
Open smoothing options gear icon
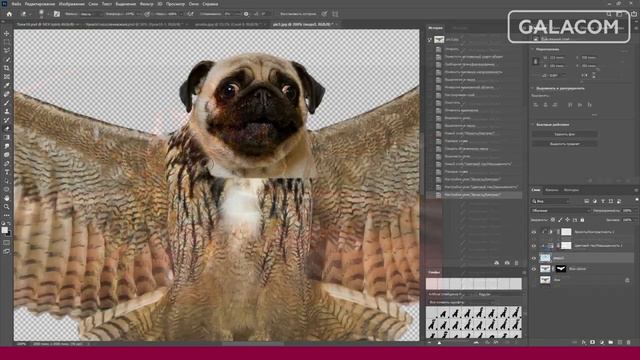[x=246, y=14]
